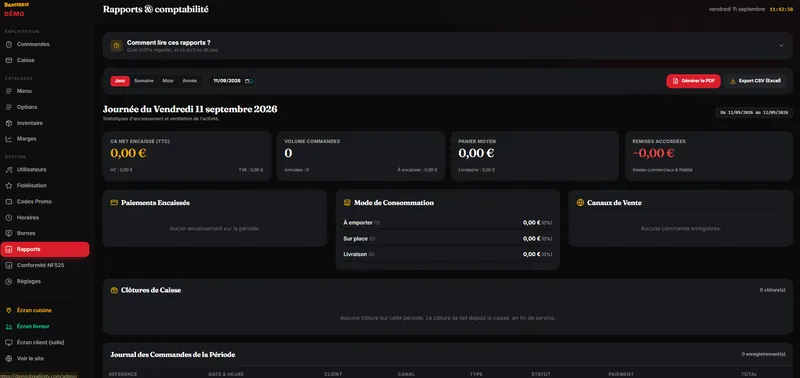The width and height of the screenshot is (800, 378).
Task: Click the DATE & HEURE column header
Action: (225, 374)
